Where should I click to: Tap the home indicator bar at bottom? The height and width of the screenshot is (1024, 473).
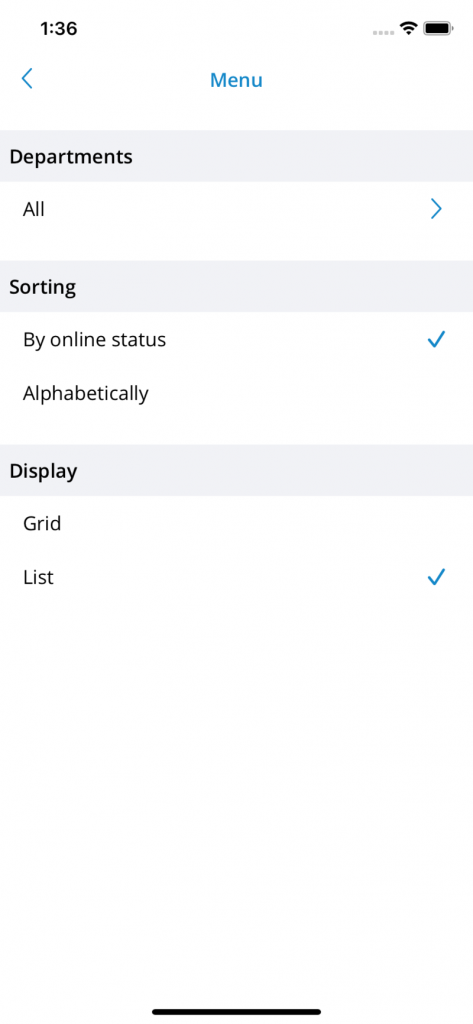click(x=236, y=1012)
